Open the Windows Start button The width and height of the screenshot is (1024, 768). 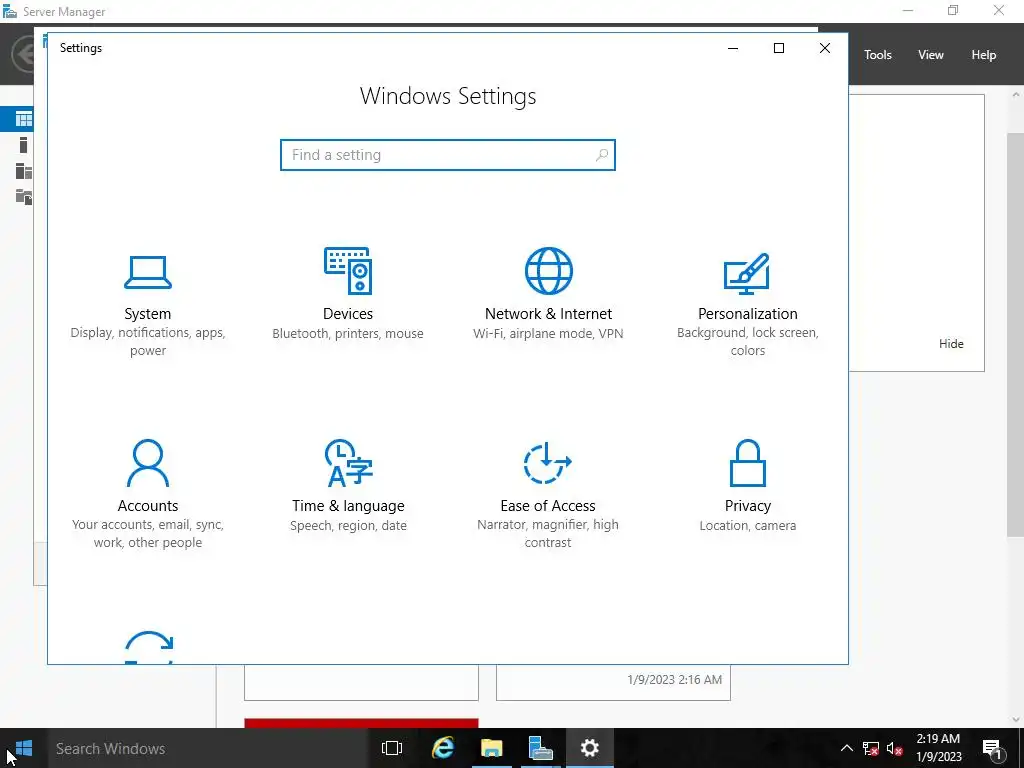(x=24, y=748)
